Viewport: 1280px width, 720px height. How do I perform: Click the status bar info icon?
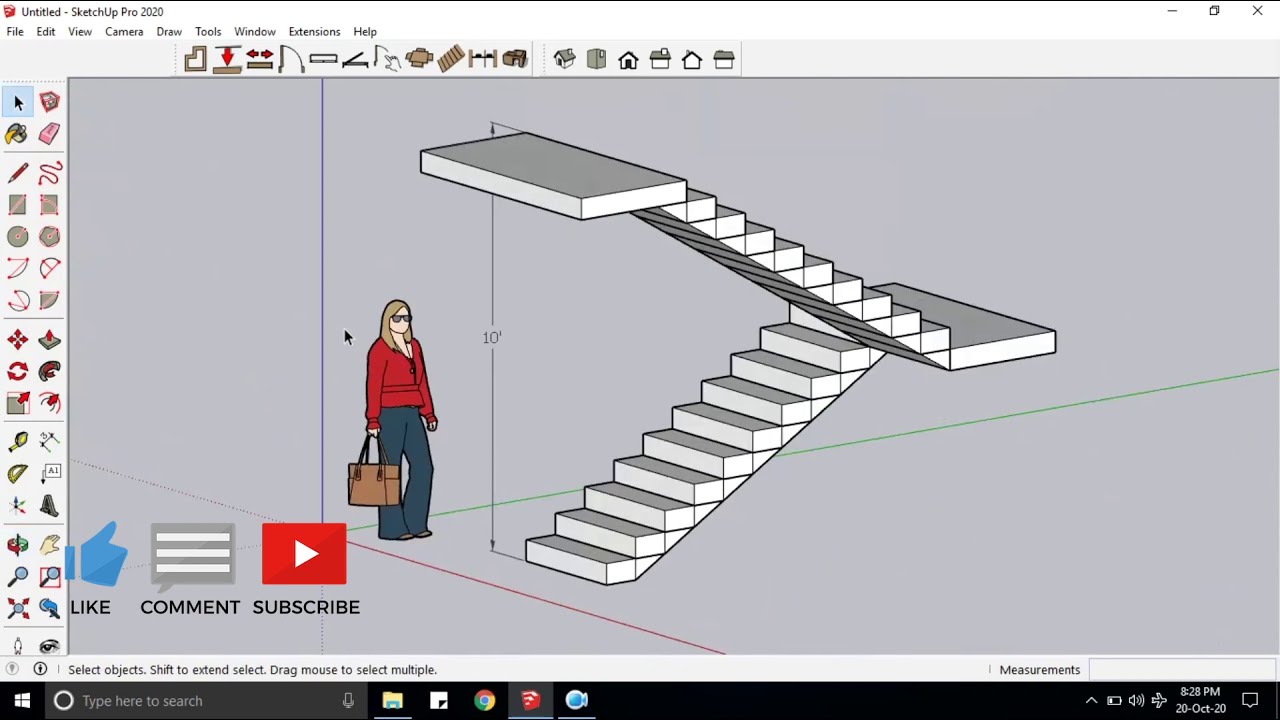pyautogui.click(x=40, y=669)
